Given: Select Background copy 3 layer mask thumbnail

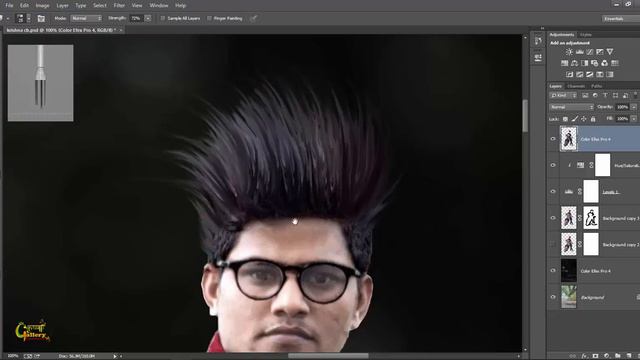Looking at the screenshot, I should point(591,218).
